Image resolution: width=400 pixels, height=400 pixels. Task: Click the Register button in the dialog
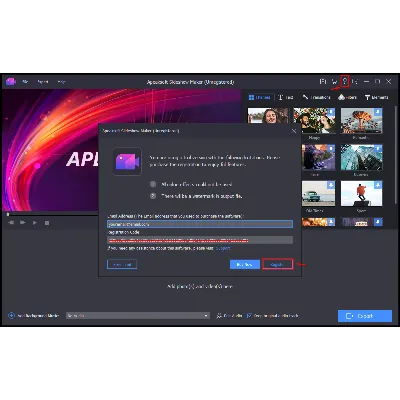tap(278, 264)
